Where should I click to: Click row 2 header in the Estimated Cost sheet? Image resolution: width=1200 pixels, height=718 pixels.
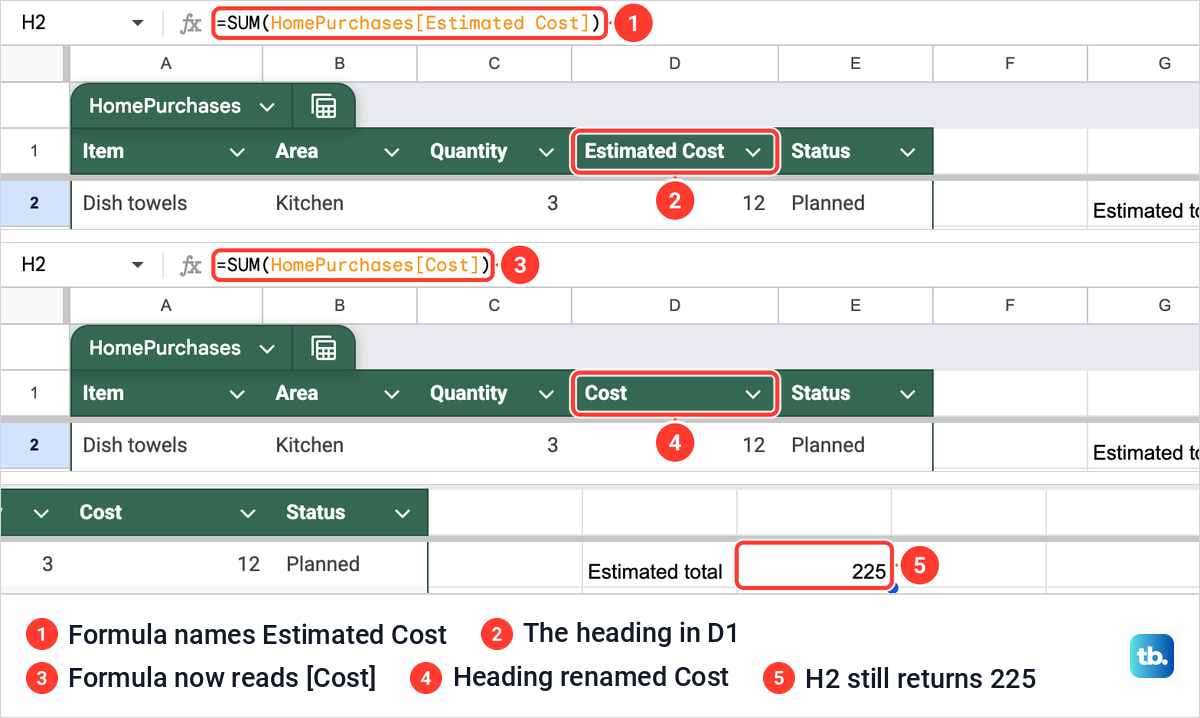pyautogui.click(x=34, y=203)
